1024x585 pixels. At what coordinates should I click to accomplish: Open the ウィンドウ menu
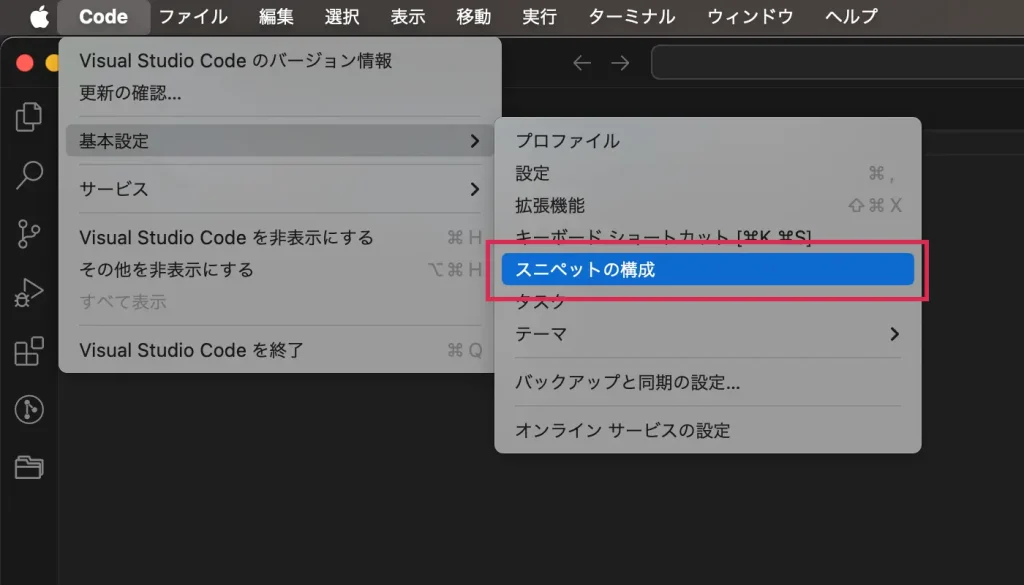coord(750,16)
